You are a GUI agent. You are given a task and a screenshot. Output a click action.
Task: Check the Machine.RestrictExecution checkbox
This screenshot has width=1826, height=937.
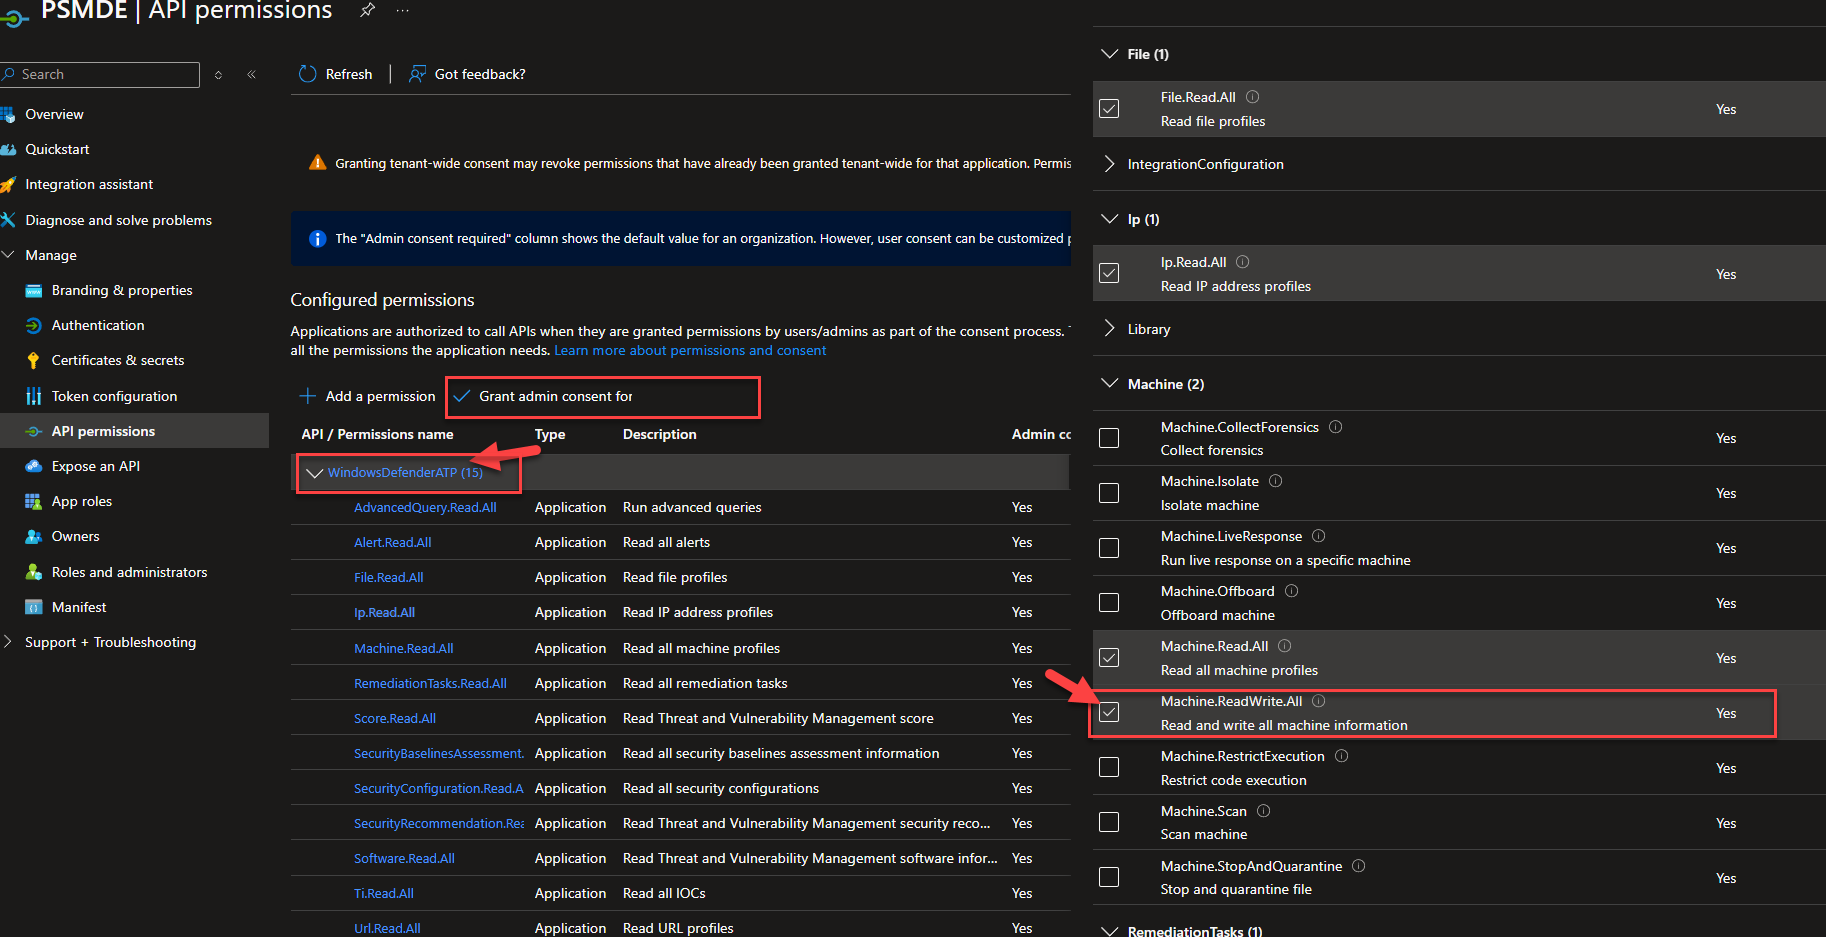[1109, 767]
